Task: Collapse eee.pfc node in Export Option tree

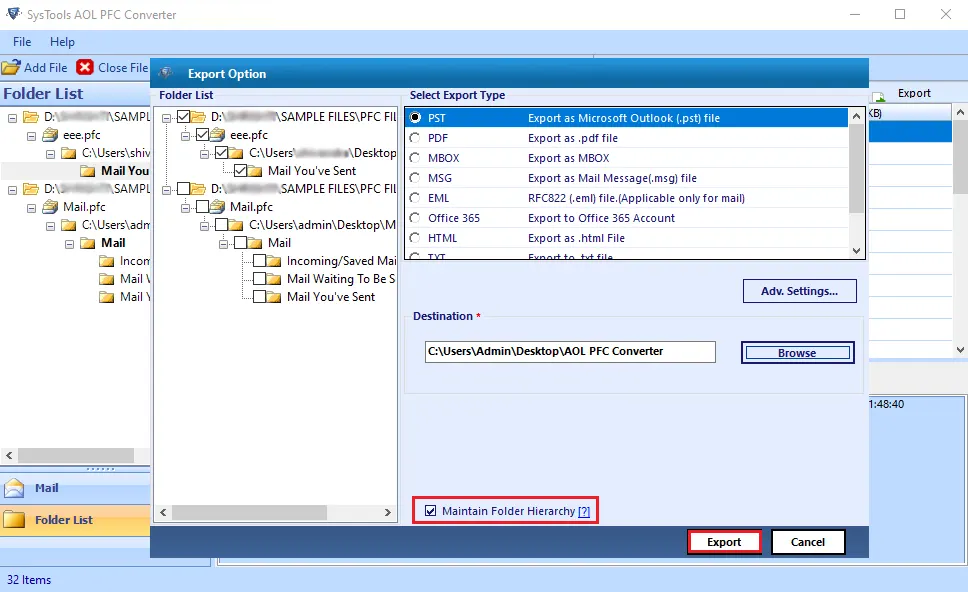Action: click(x=185, y=136)
